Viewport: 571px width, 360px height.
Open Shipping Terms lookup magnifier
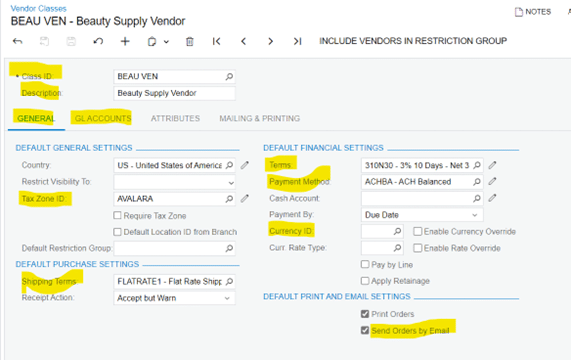(229, 281)
